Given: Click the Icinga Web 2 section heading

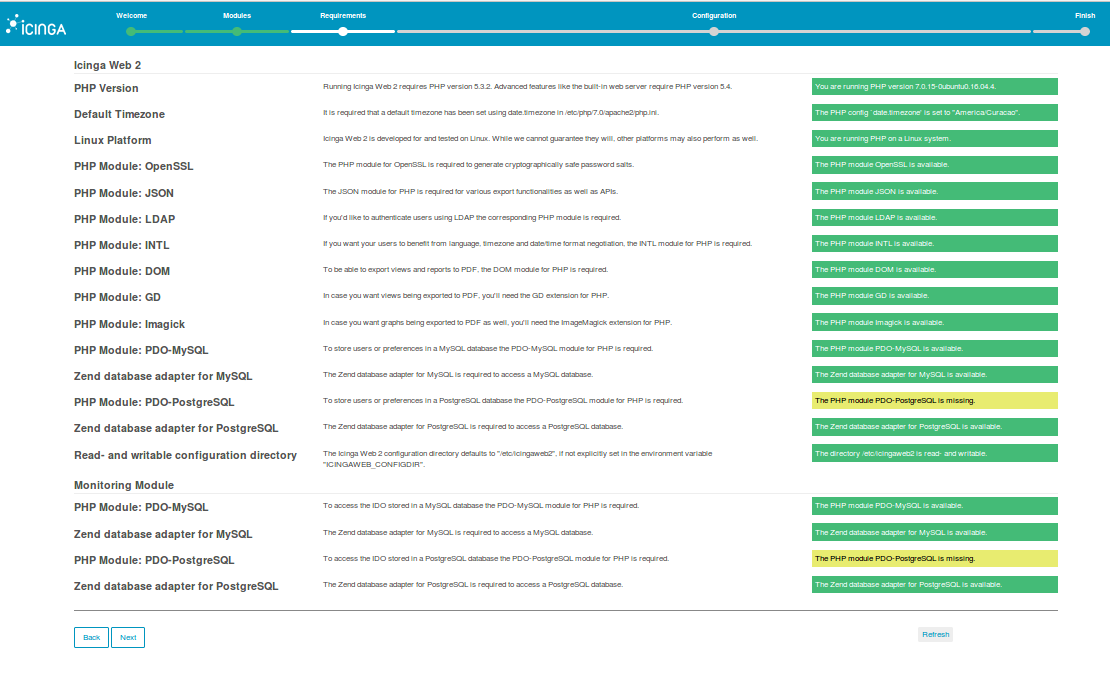Looking at the screenshot, I should [x=108, y=65].
